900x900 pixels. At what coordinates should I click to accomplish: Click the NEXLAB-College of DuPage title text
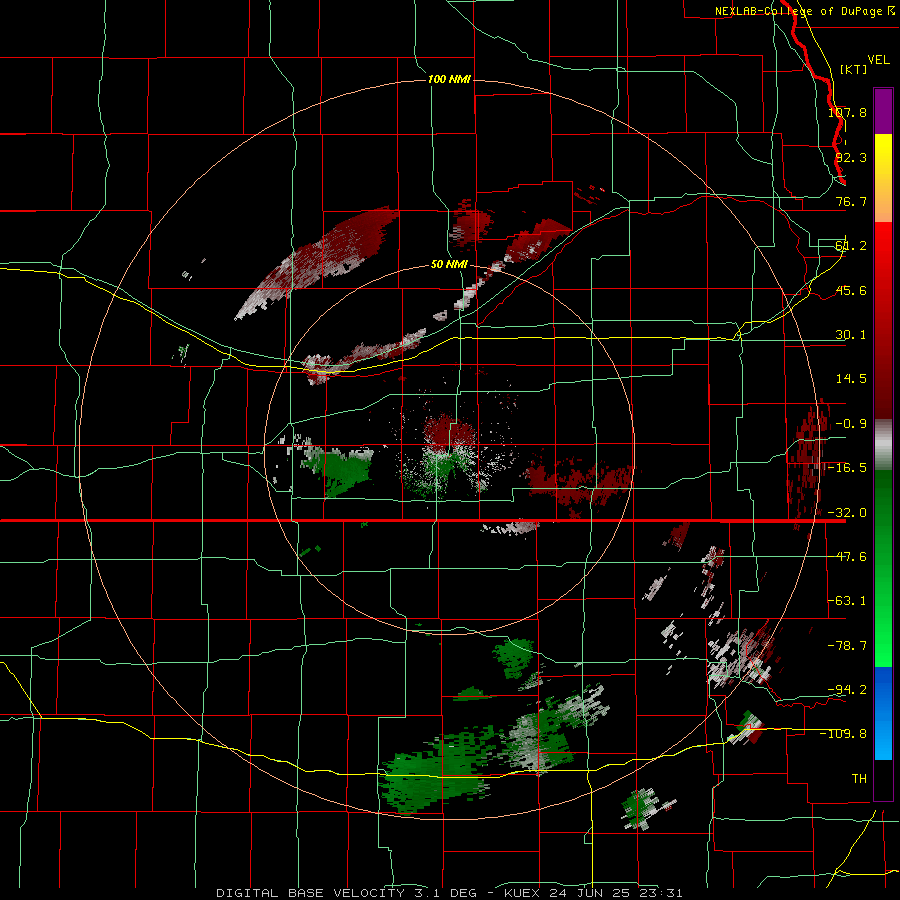[x=798, y=11]
